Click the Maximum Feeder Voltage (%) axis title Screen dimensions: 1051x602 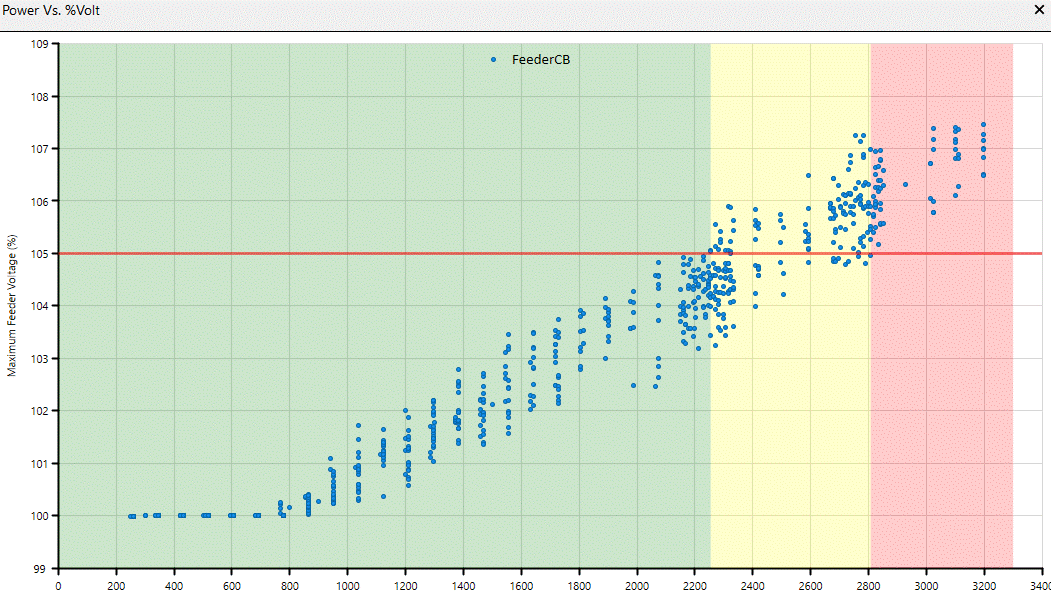point(12,305)
